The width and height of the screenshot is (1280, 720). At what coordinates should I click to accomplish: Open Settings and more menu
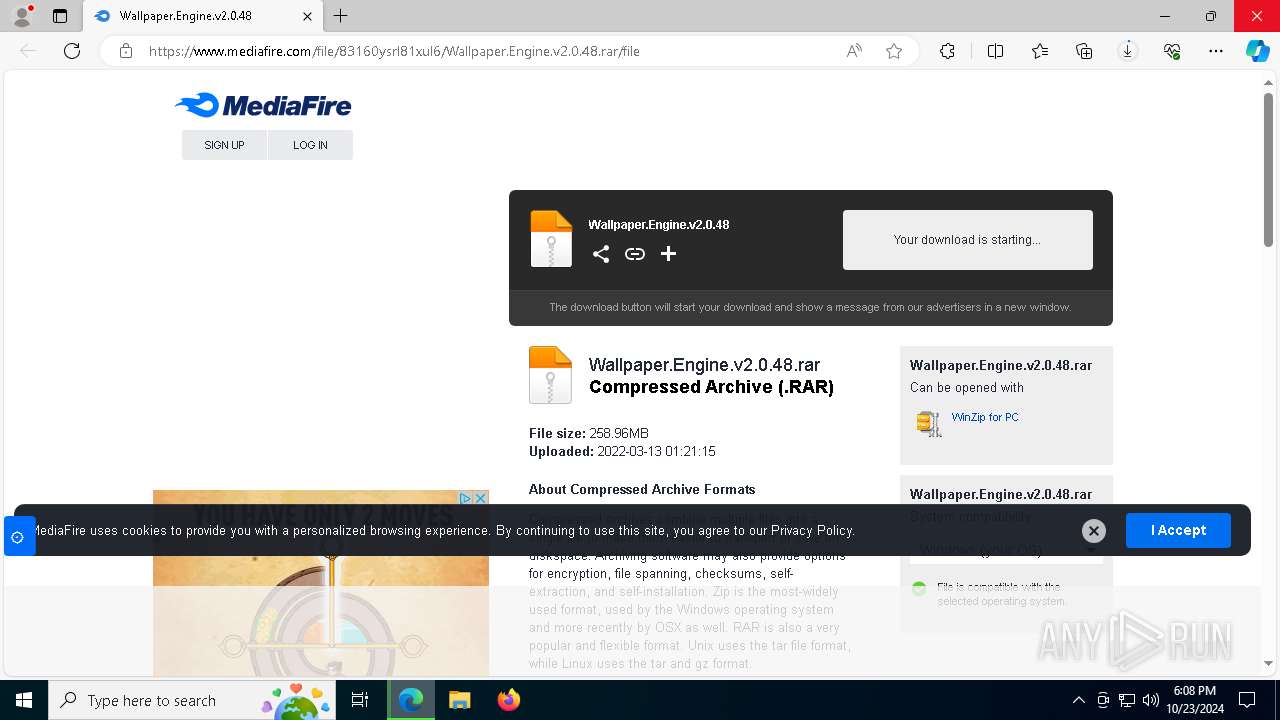(x=1216, y=51)
